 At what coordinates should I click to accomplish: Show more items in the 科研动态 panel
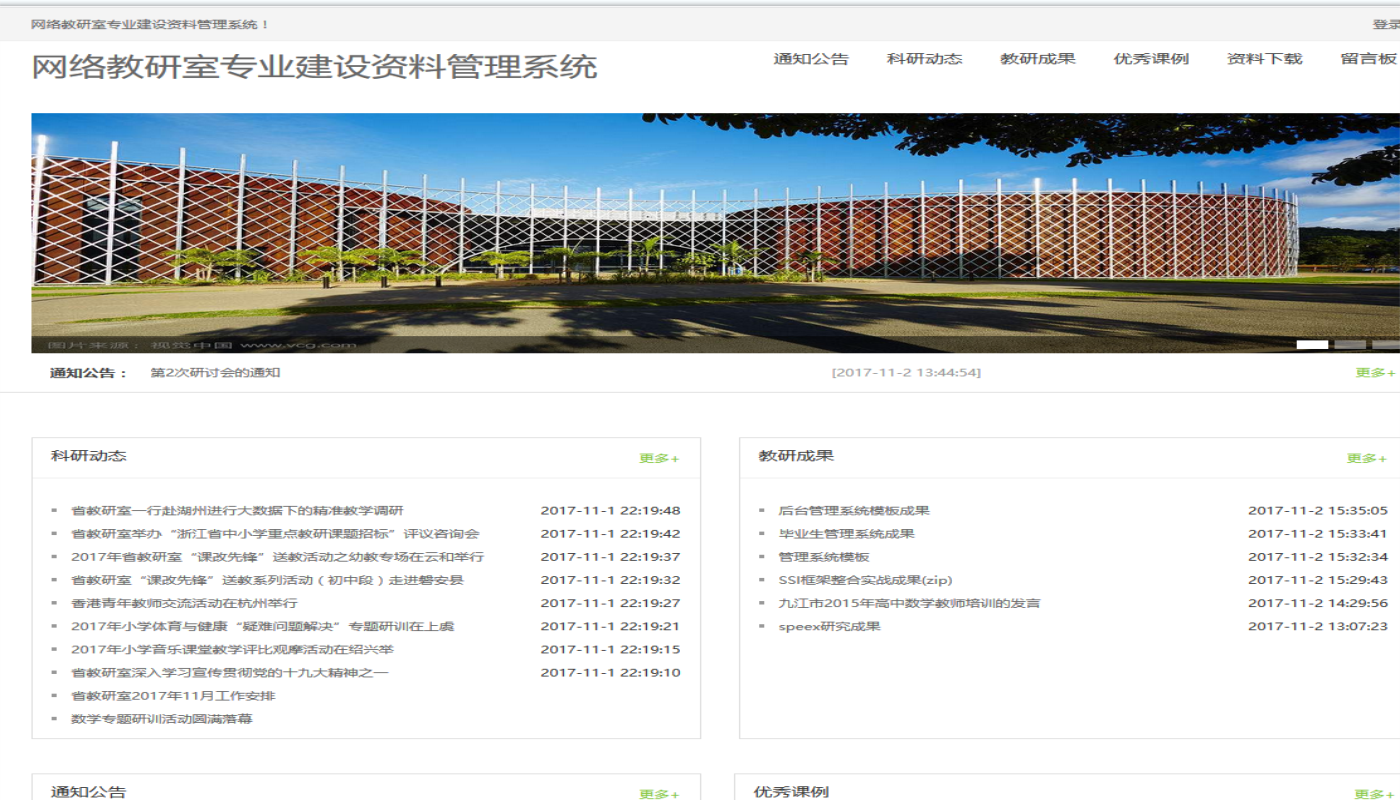click(659, 459)
